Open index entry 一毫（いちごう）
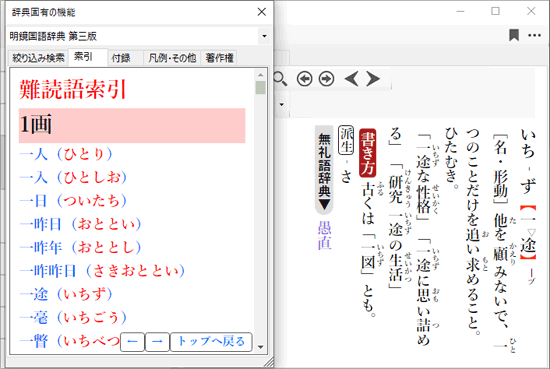550x369 pixels. [x=73, y=317]
